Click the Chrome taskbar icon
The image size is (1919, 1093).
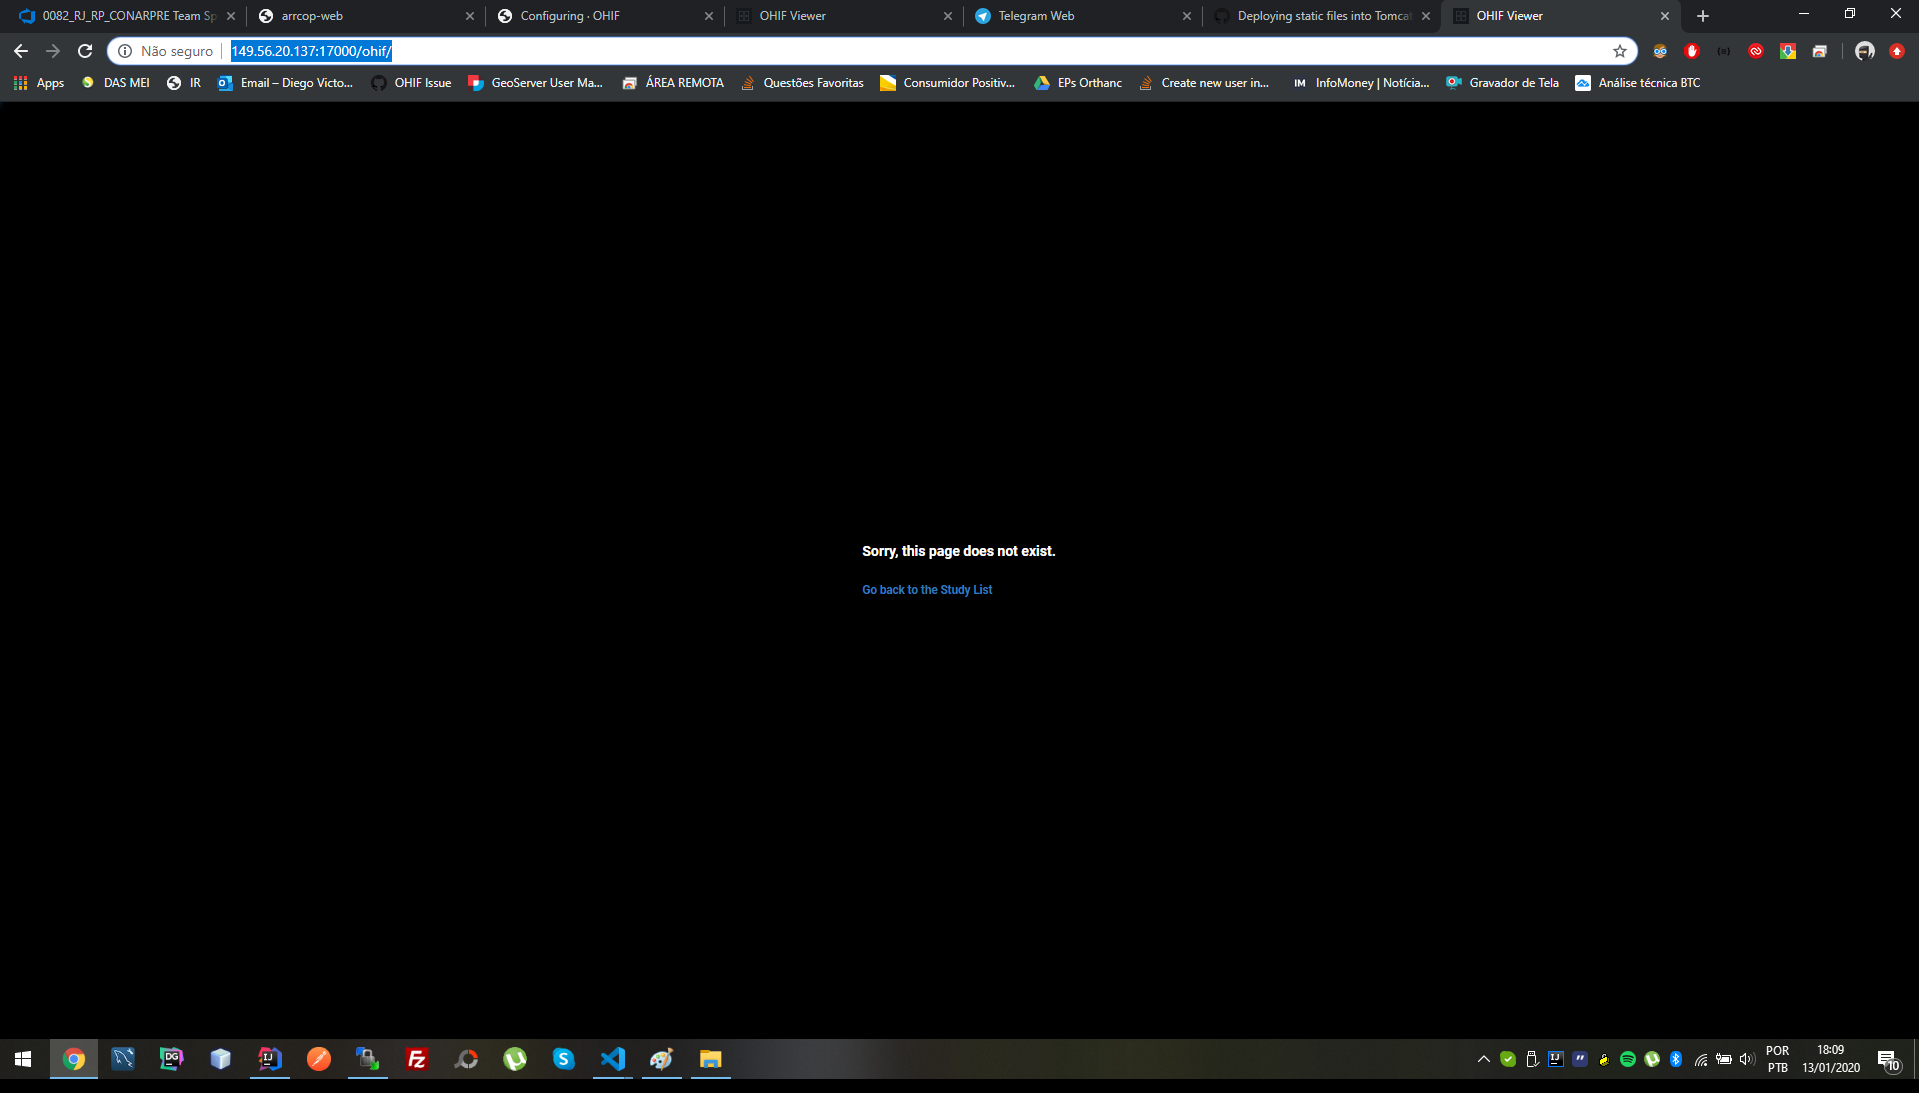(x=74, y=1059)
